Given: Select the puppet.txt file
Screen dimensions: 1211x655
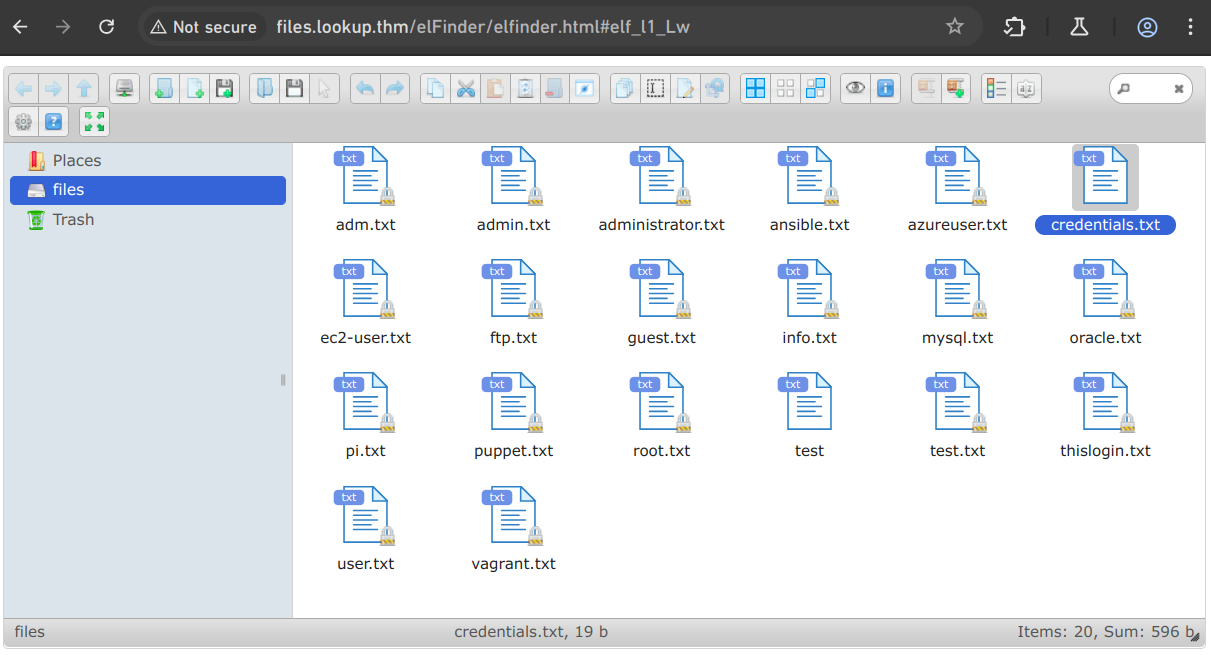Looking at the screenshot, I should tap(513, 416).
